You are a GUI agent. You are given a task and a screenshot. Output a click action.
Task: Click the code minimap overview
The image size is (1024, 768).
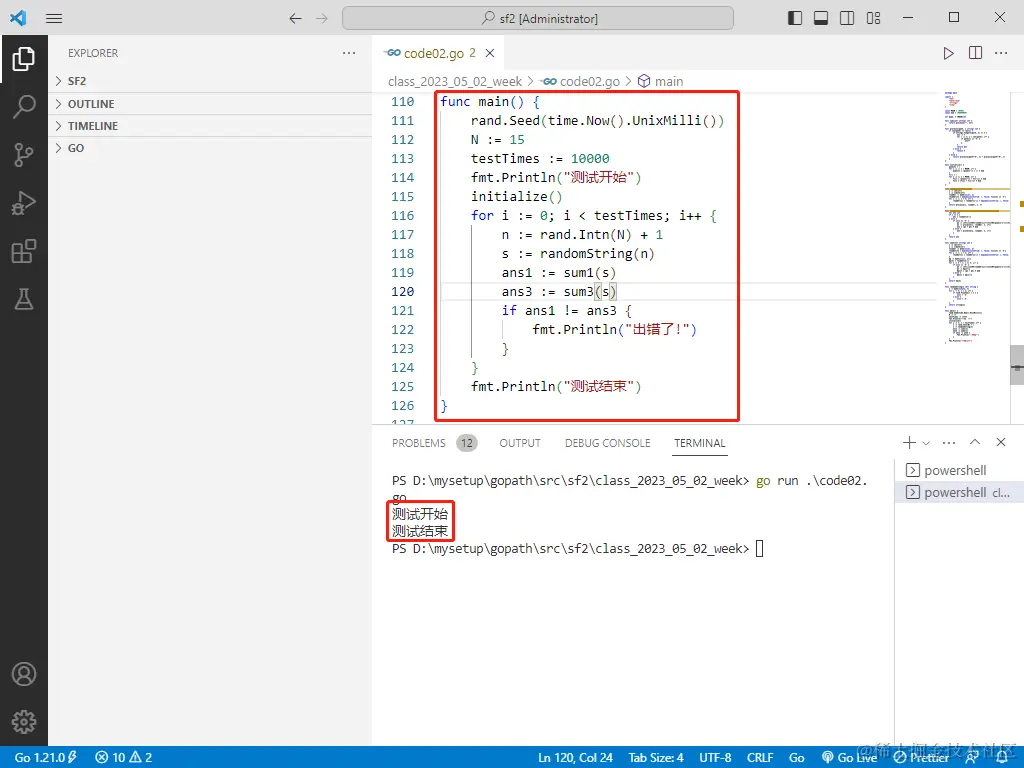pyautogui.click(x=976, y=217)
